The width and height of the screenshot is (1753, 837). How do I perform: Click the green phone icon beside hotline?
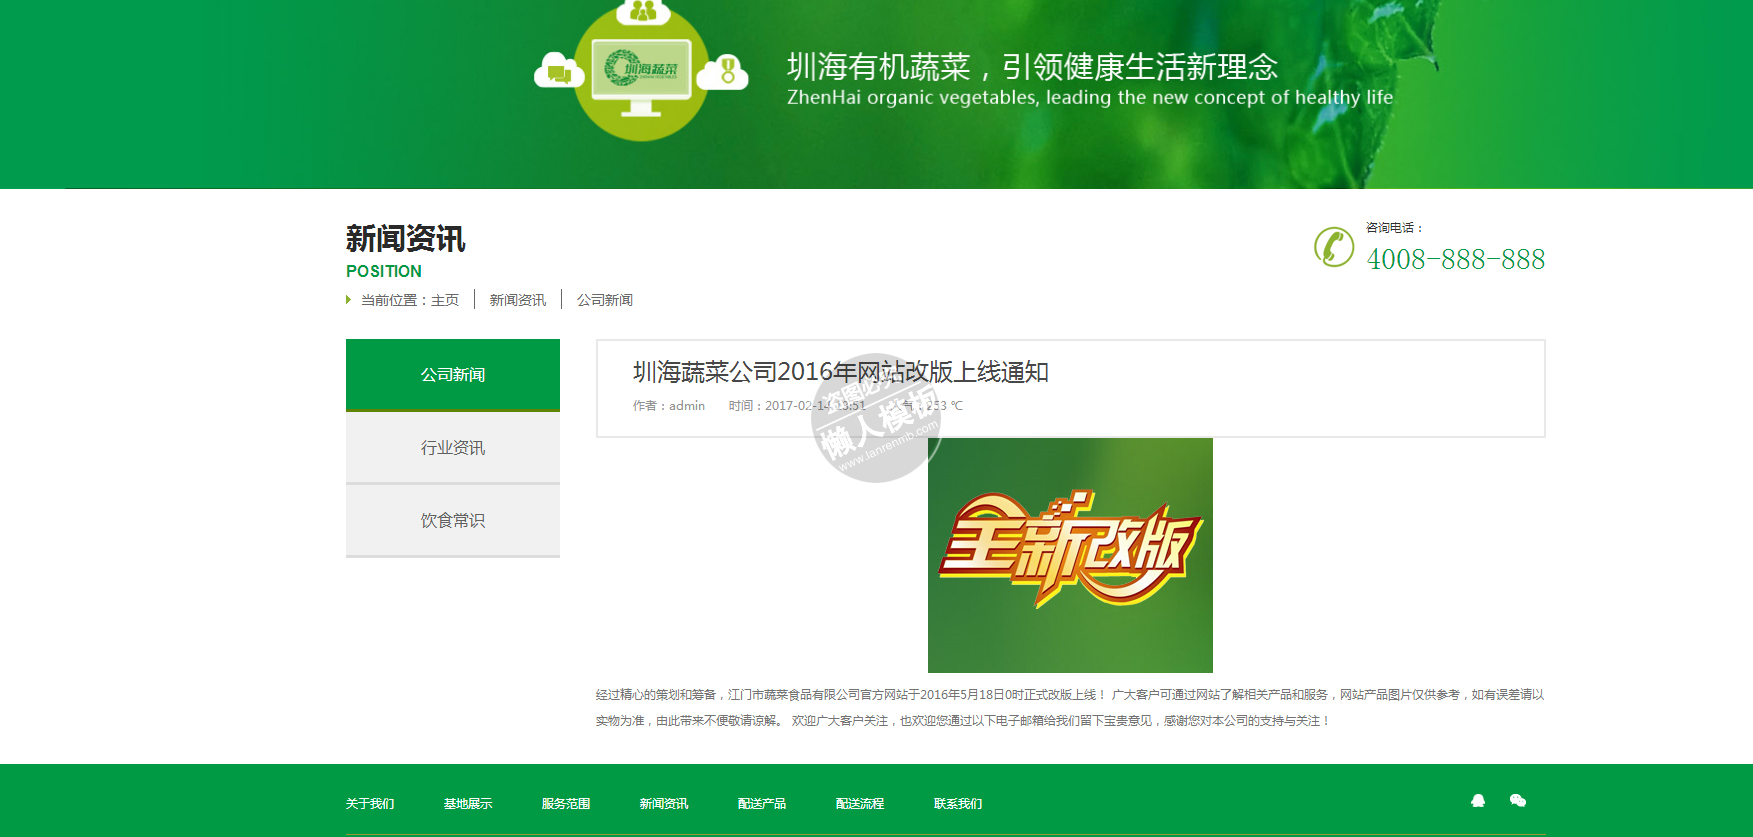pyautogui.click(x=1334, y=247)
